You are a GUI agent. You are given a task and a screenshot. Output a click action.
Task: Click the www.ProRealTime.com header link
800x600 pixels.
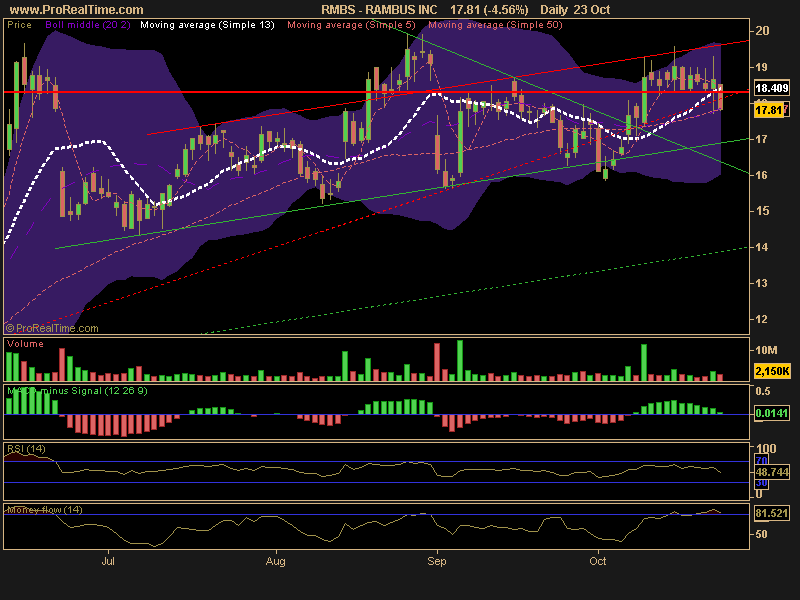(x=77, y=10)
